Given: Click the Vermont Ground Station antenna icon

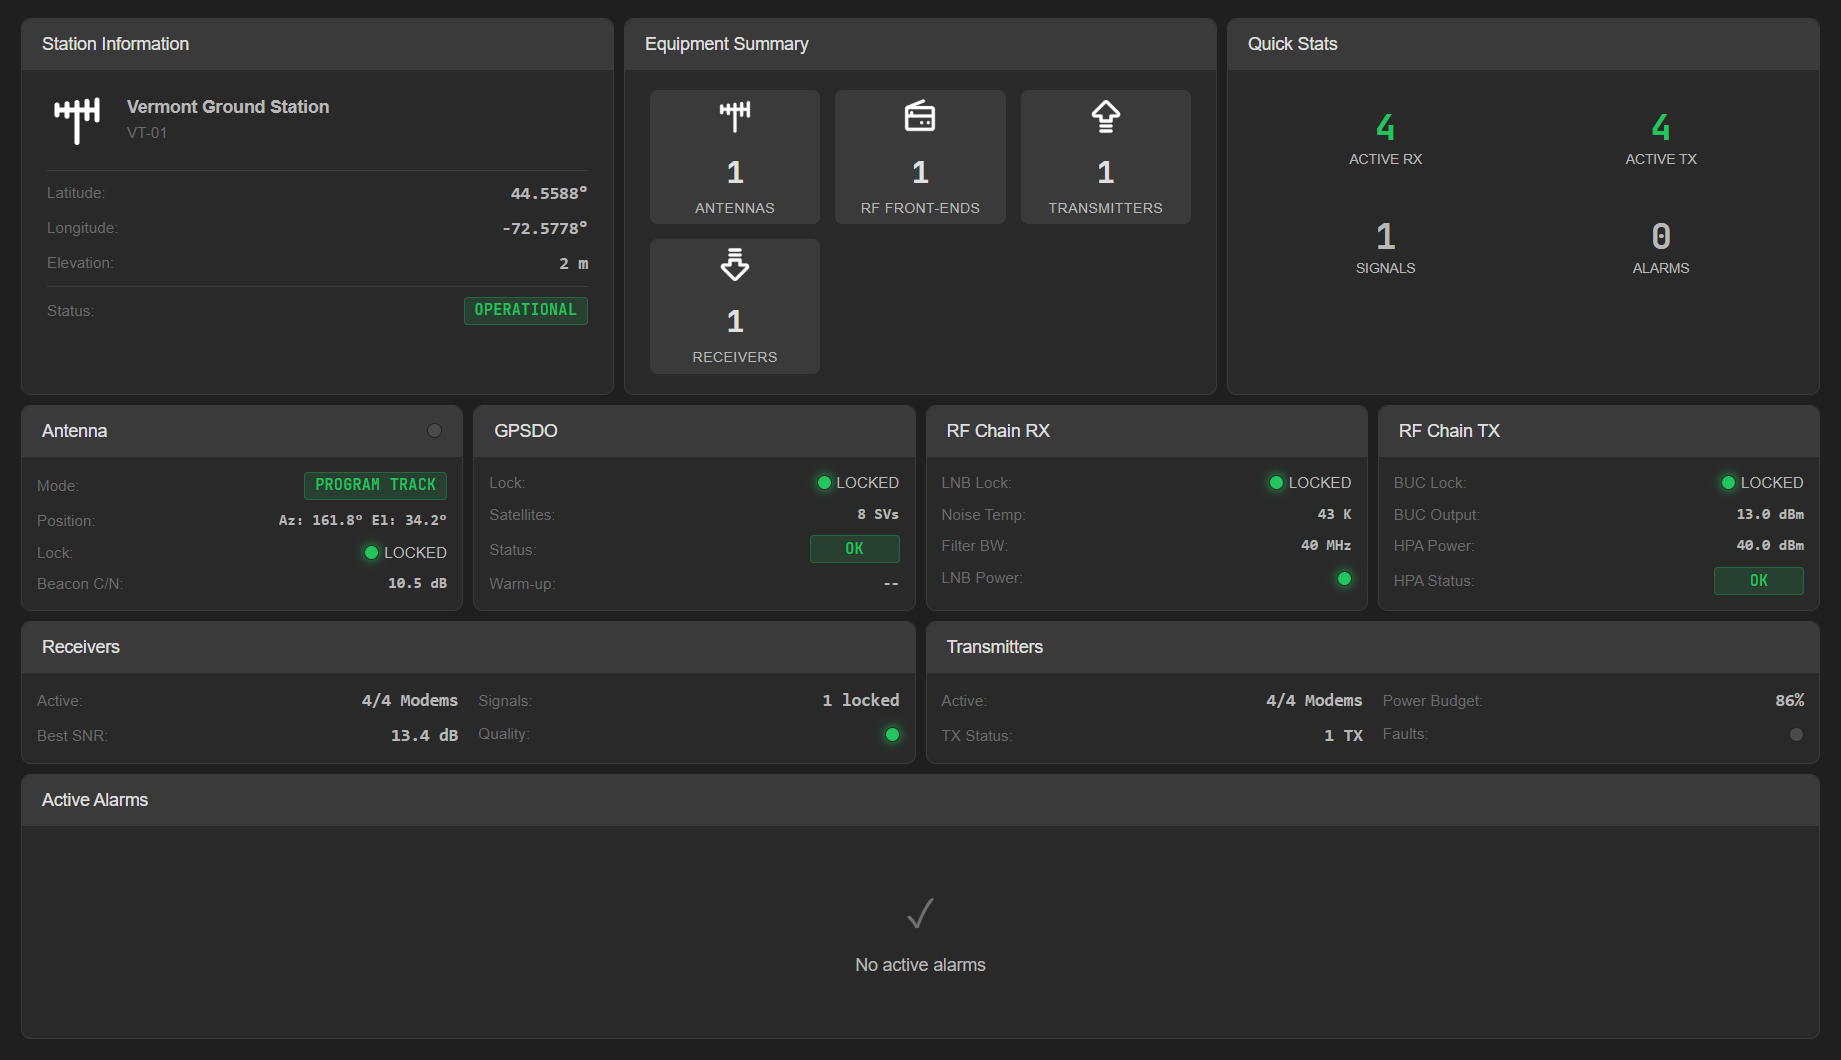Looking at the screenshot, I should pos(77,120).
